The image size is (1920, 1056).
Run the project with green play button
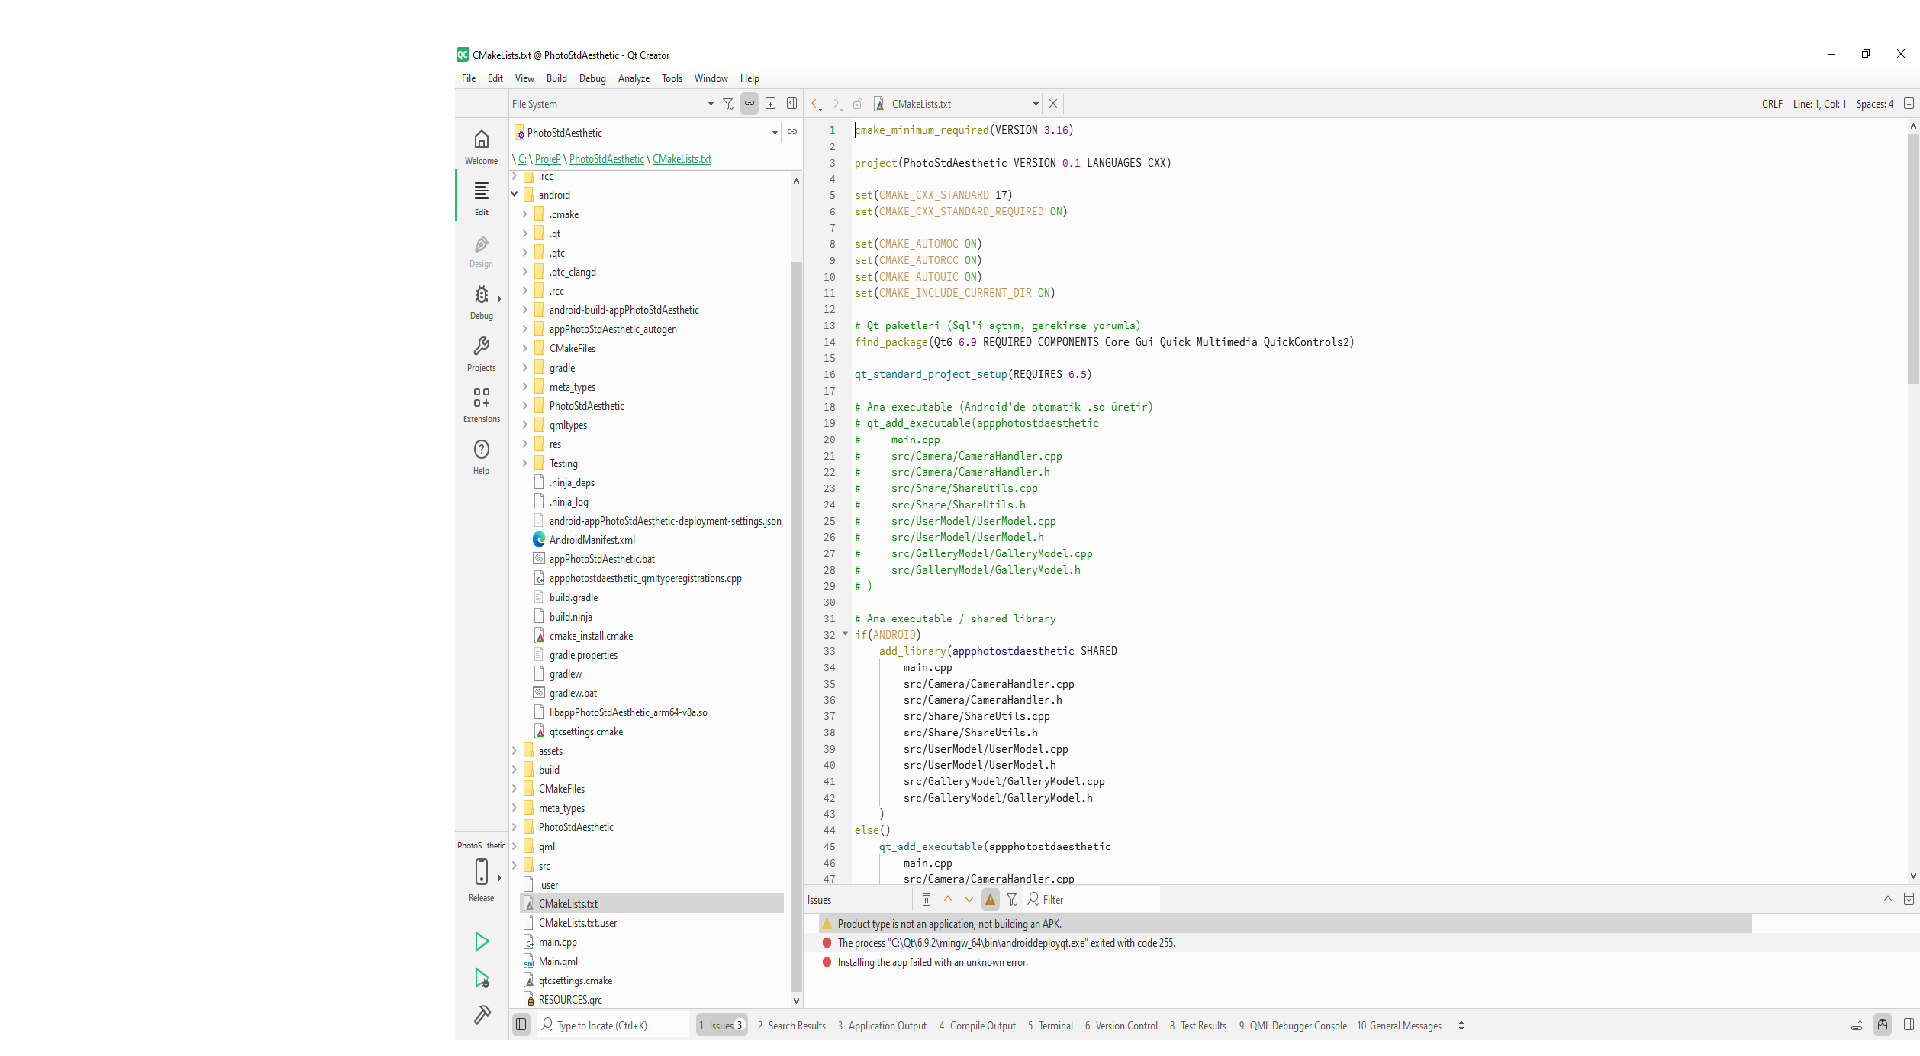pos(481,941)
